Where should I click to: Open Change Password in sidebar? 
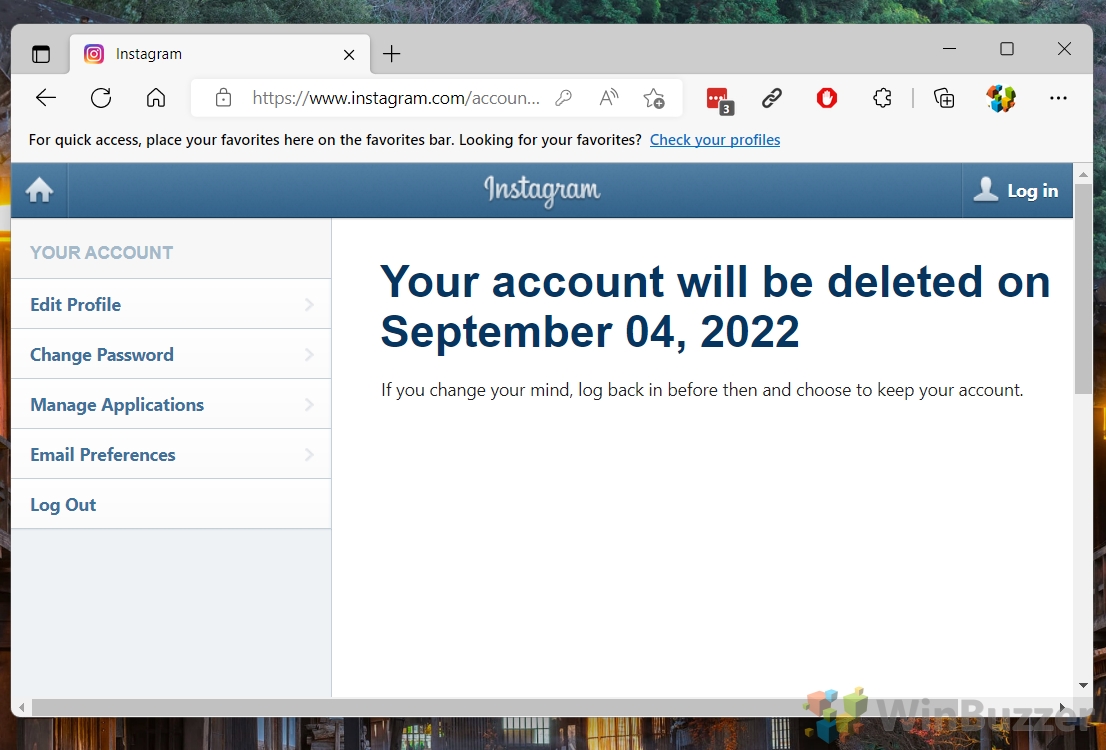(171, 354)
